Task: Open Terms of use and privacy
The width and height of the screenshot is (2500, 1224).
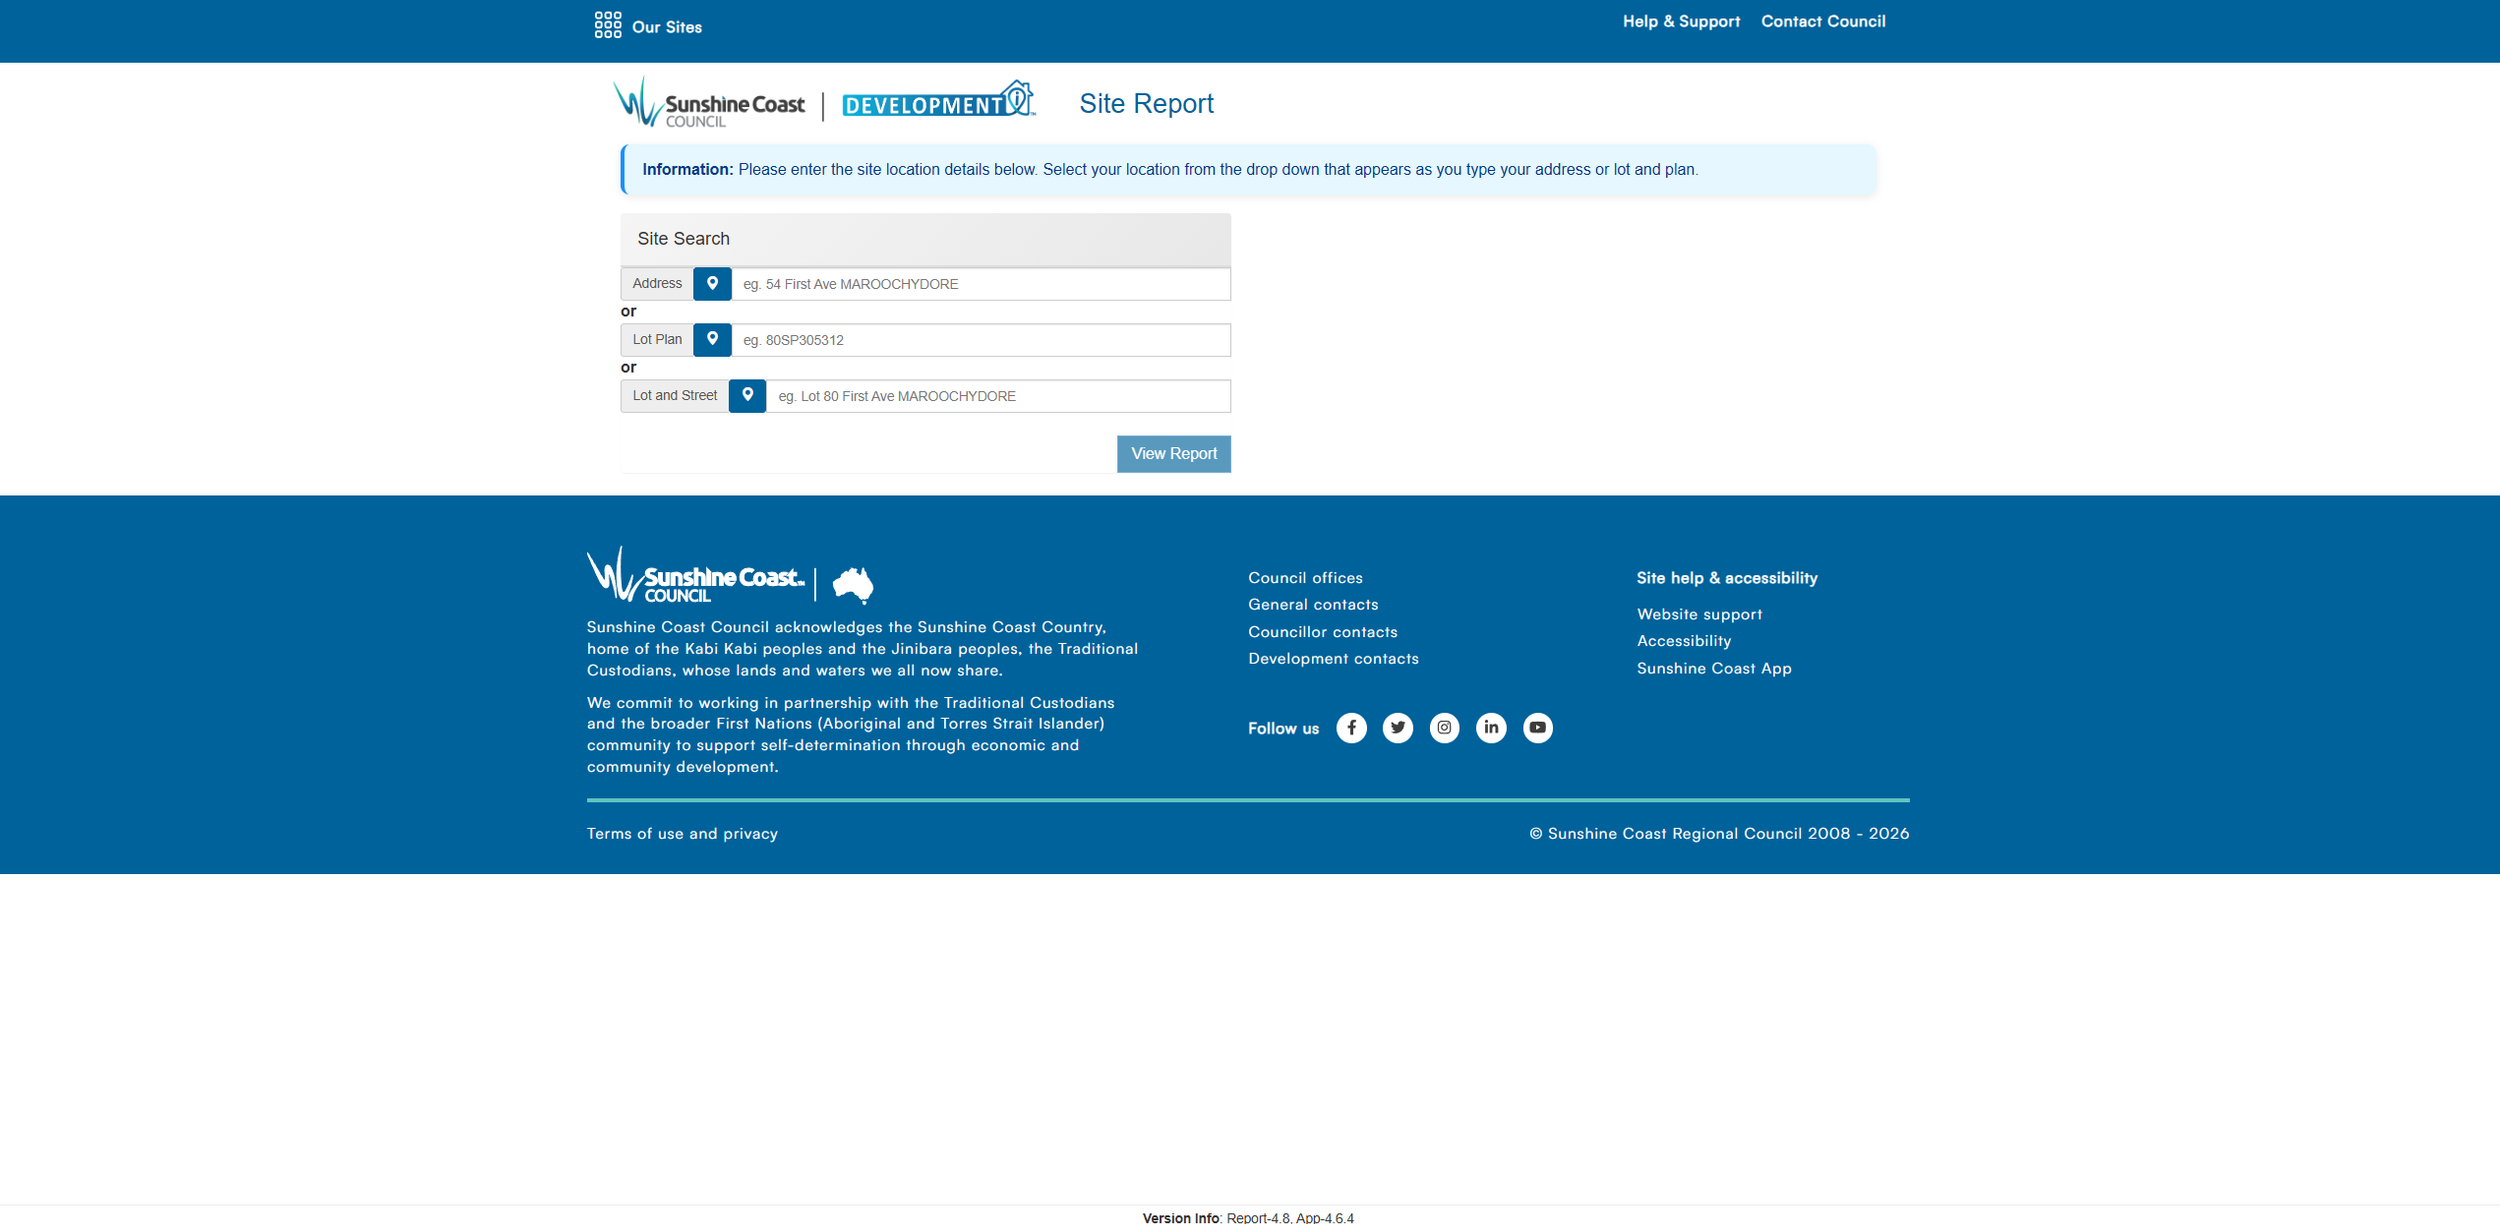Action: pyautogui.click(x=682, y=834)
